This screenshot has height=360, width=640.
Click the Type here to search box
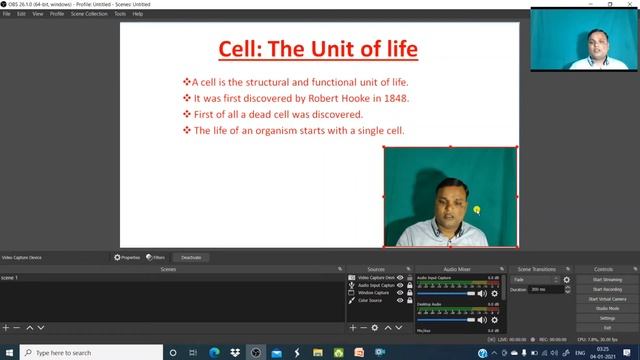pos(91,353)
